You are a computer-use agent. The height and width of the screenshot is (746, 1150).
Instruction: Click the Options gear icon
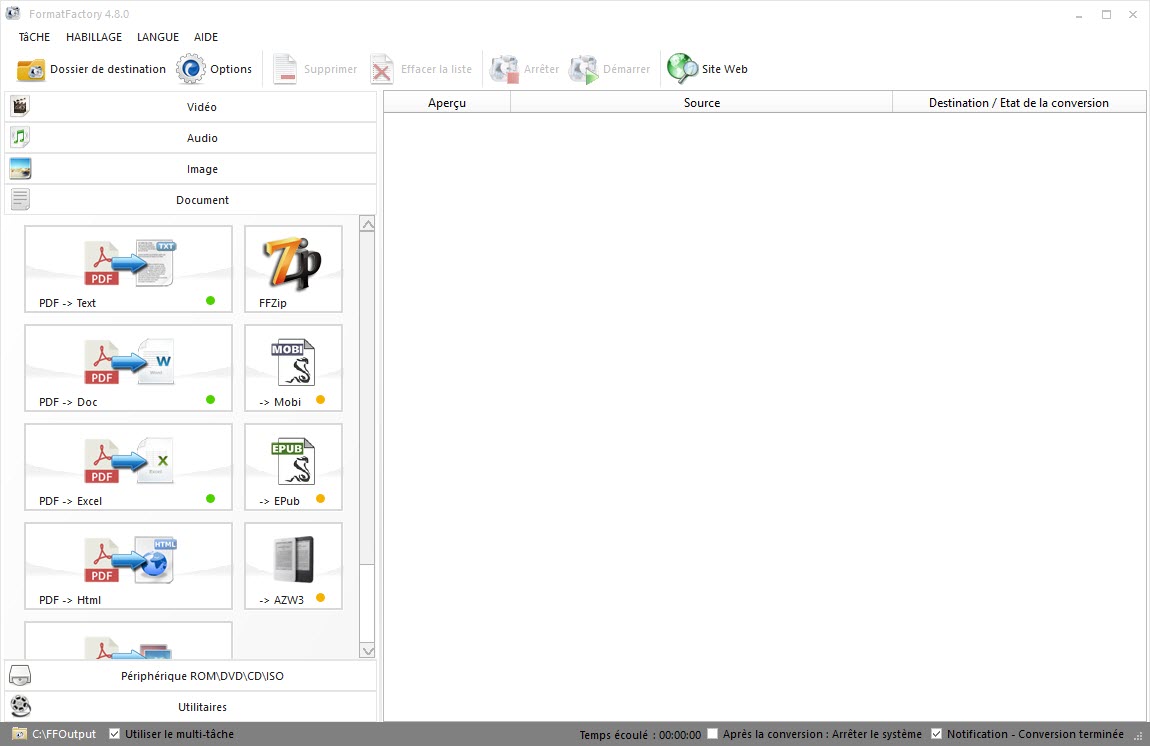191,69
